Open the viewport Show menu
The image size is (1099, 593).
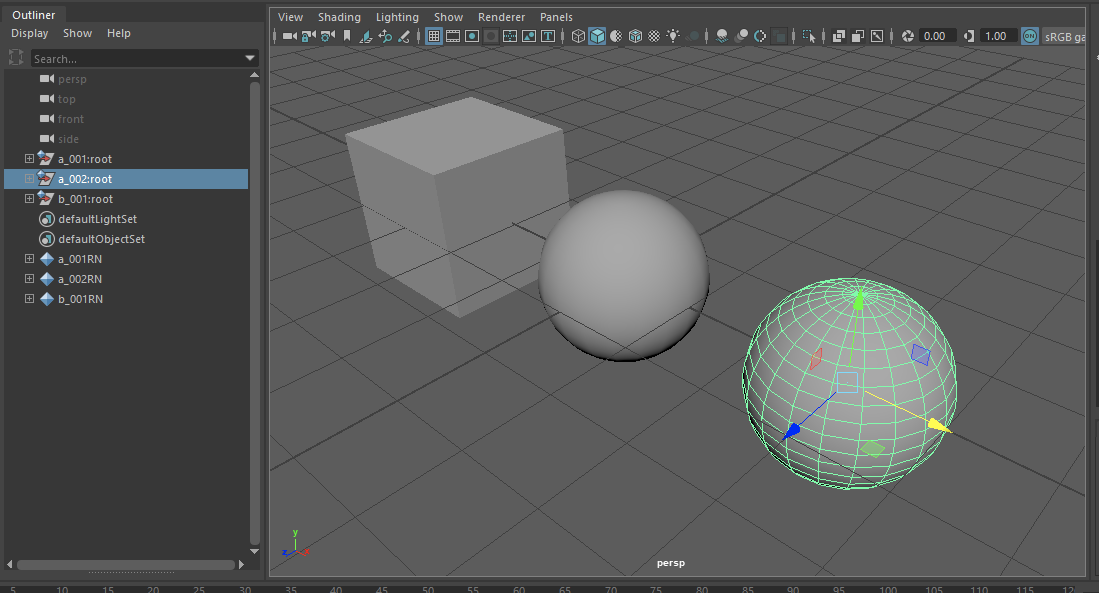pos(448,17)
